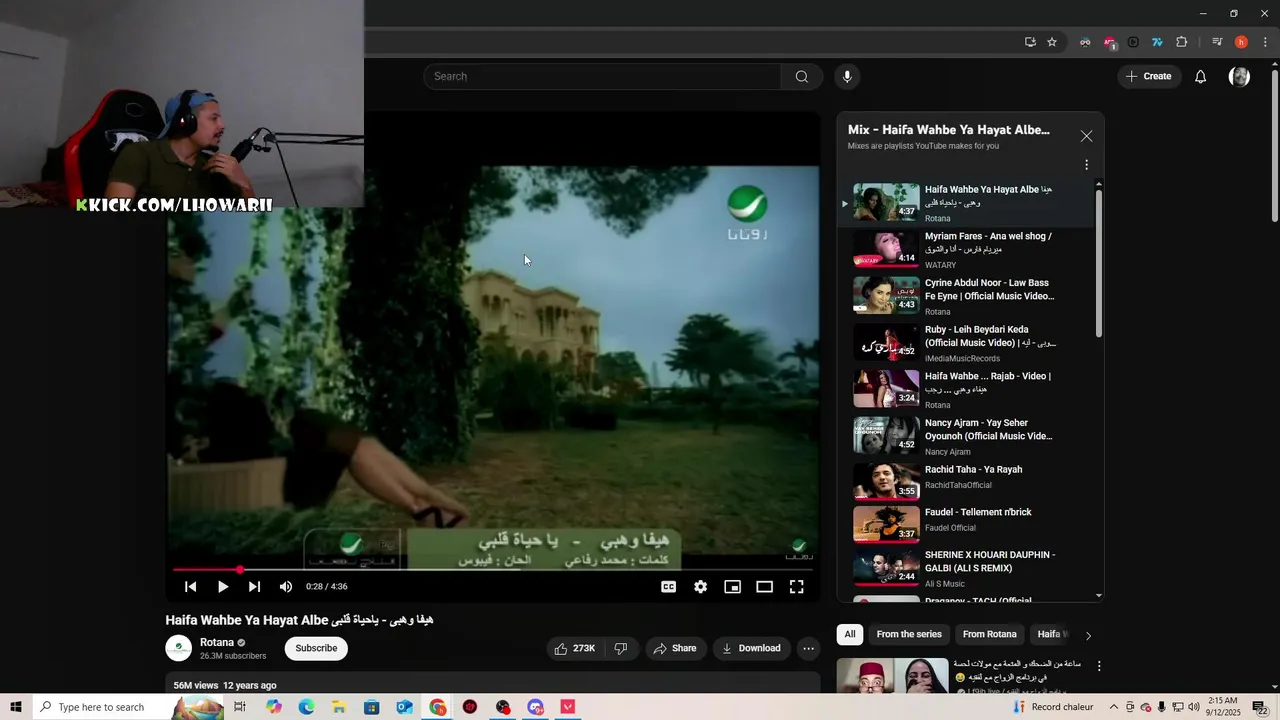Open the red extension with badge 1
1280x720 pixels.
coord(1109,43)
